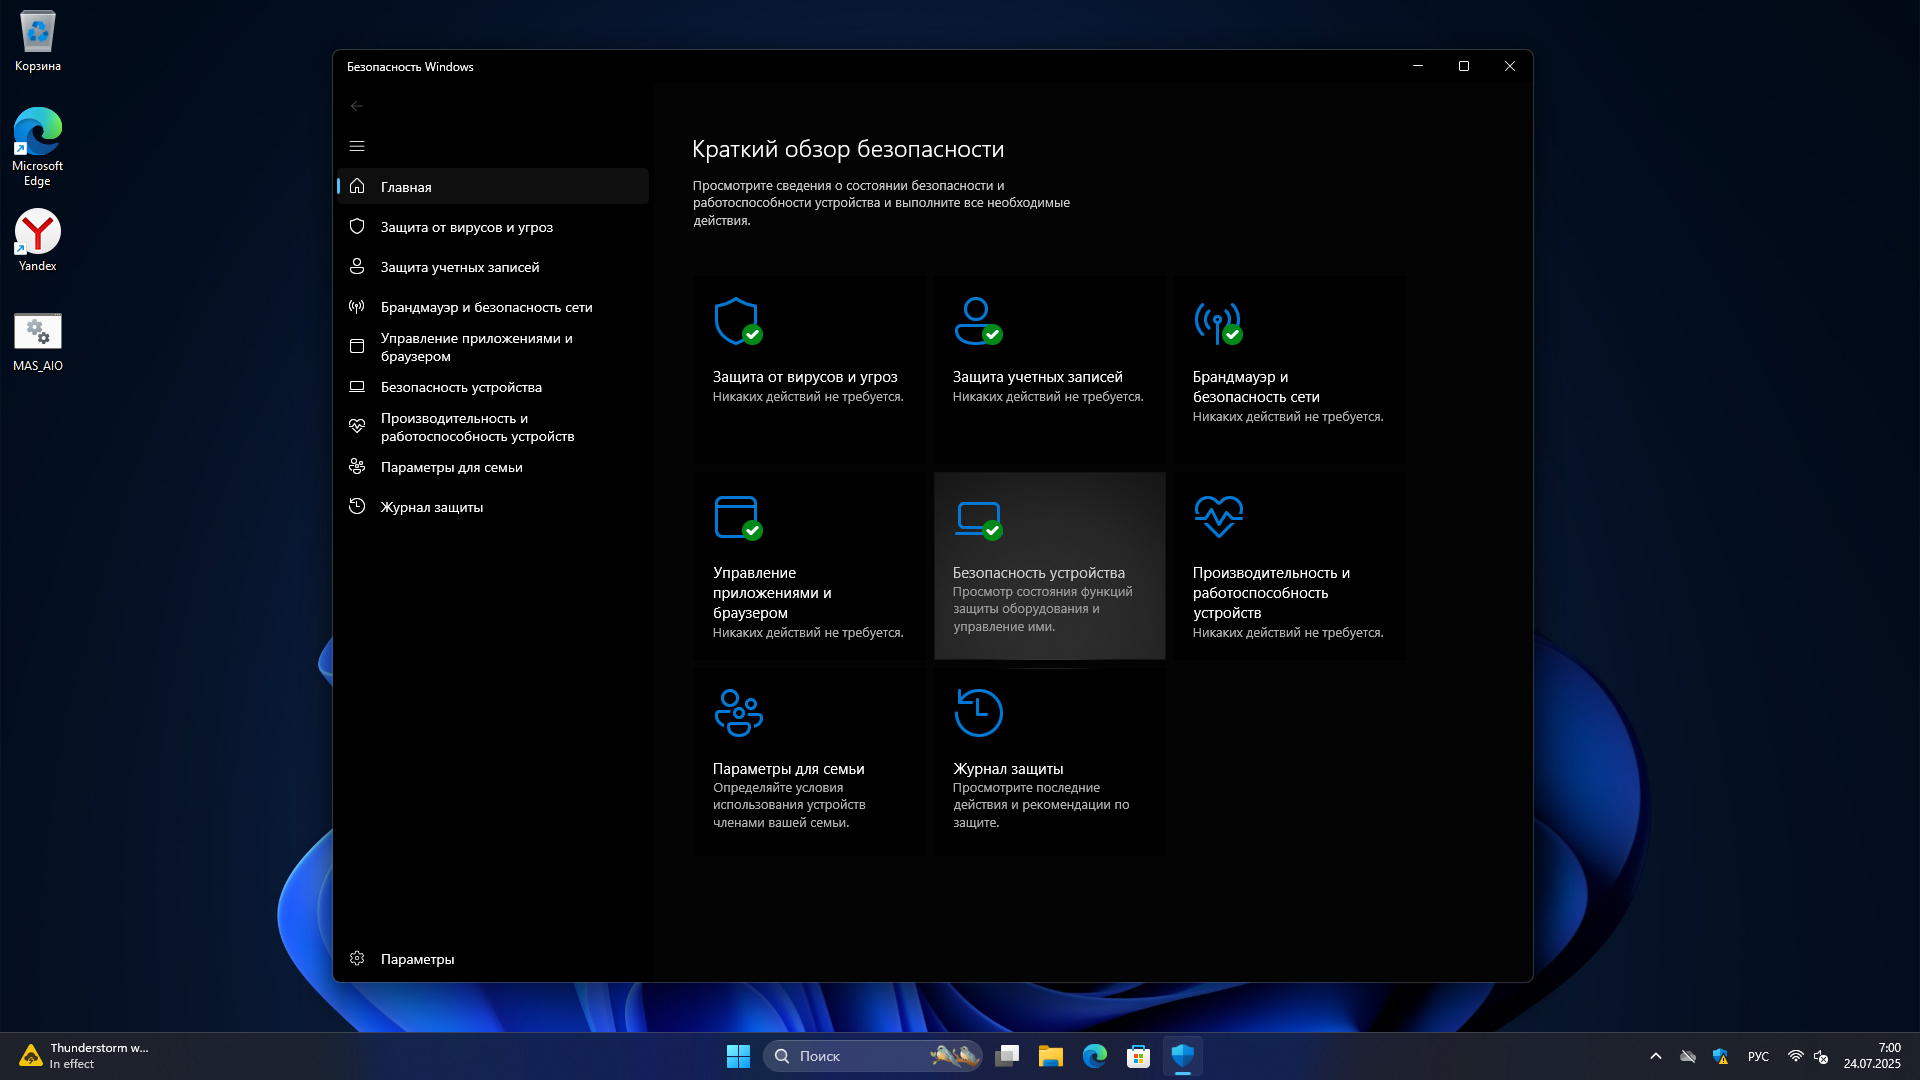This screenshot has width=1920, height=1080.
Task: Open 'Параметры' settings at sidebar bottom
Action: 417,959
